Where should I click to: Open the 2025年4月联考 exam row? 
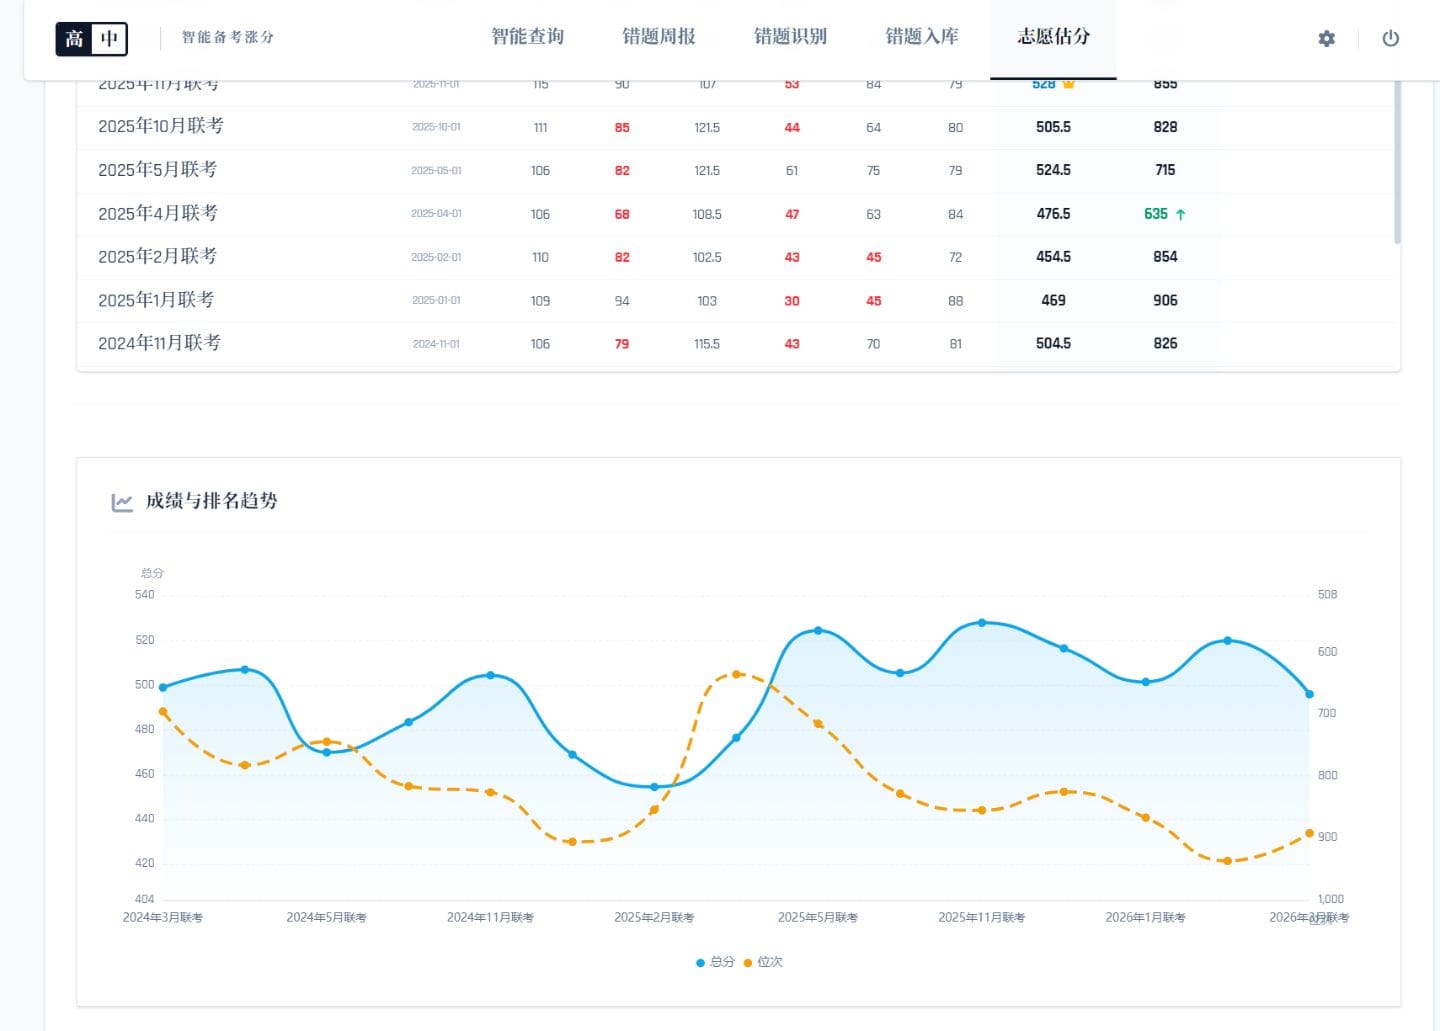coord(158,214)
